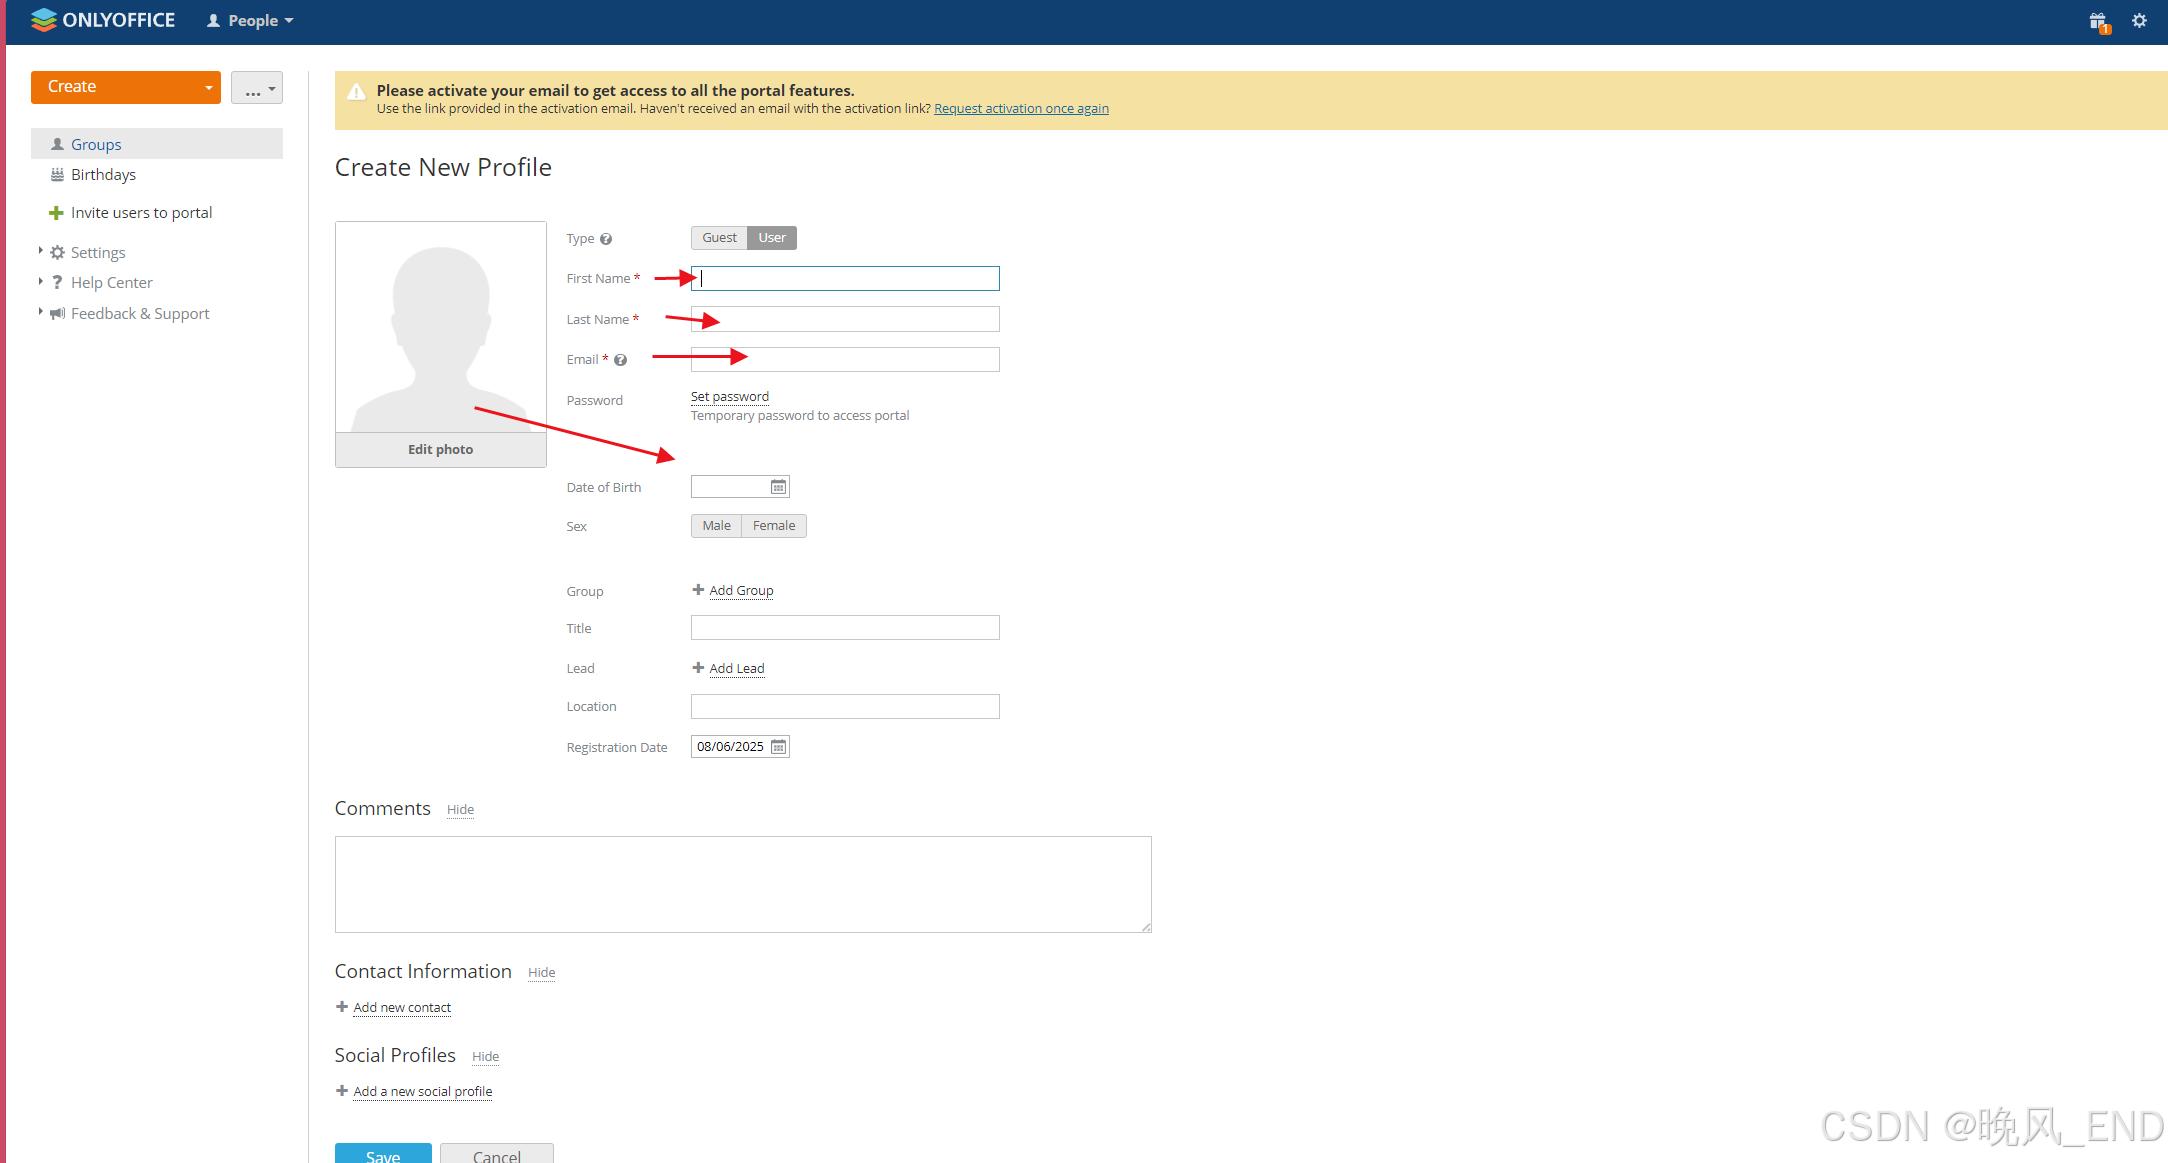Open the Date of Birth calendar icon
This screenshot has height=1163, width=2168.
778,487
